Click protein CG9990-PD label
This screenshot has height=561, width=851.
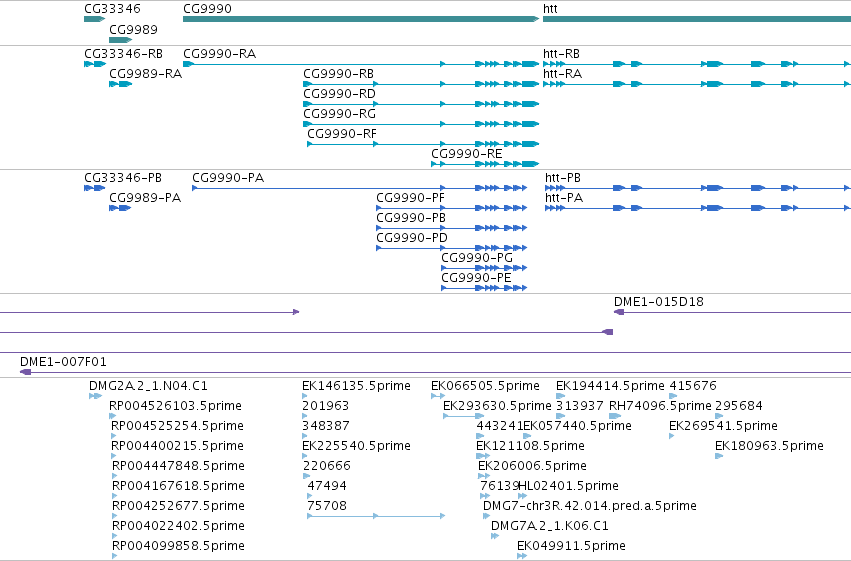coord(412,238)
